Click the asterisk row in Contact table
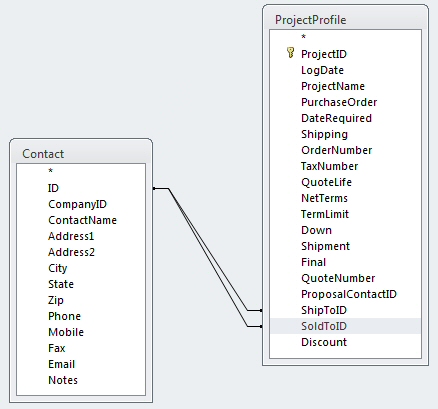Screen dimensions: 438x409 coord(81,171)
